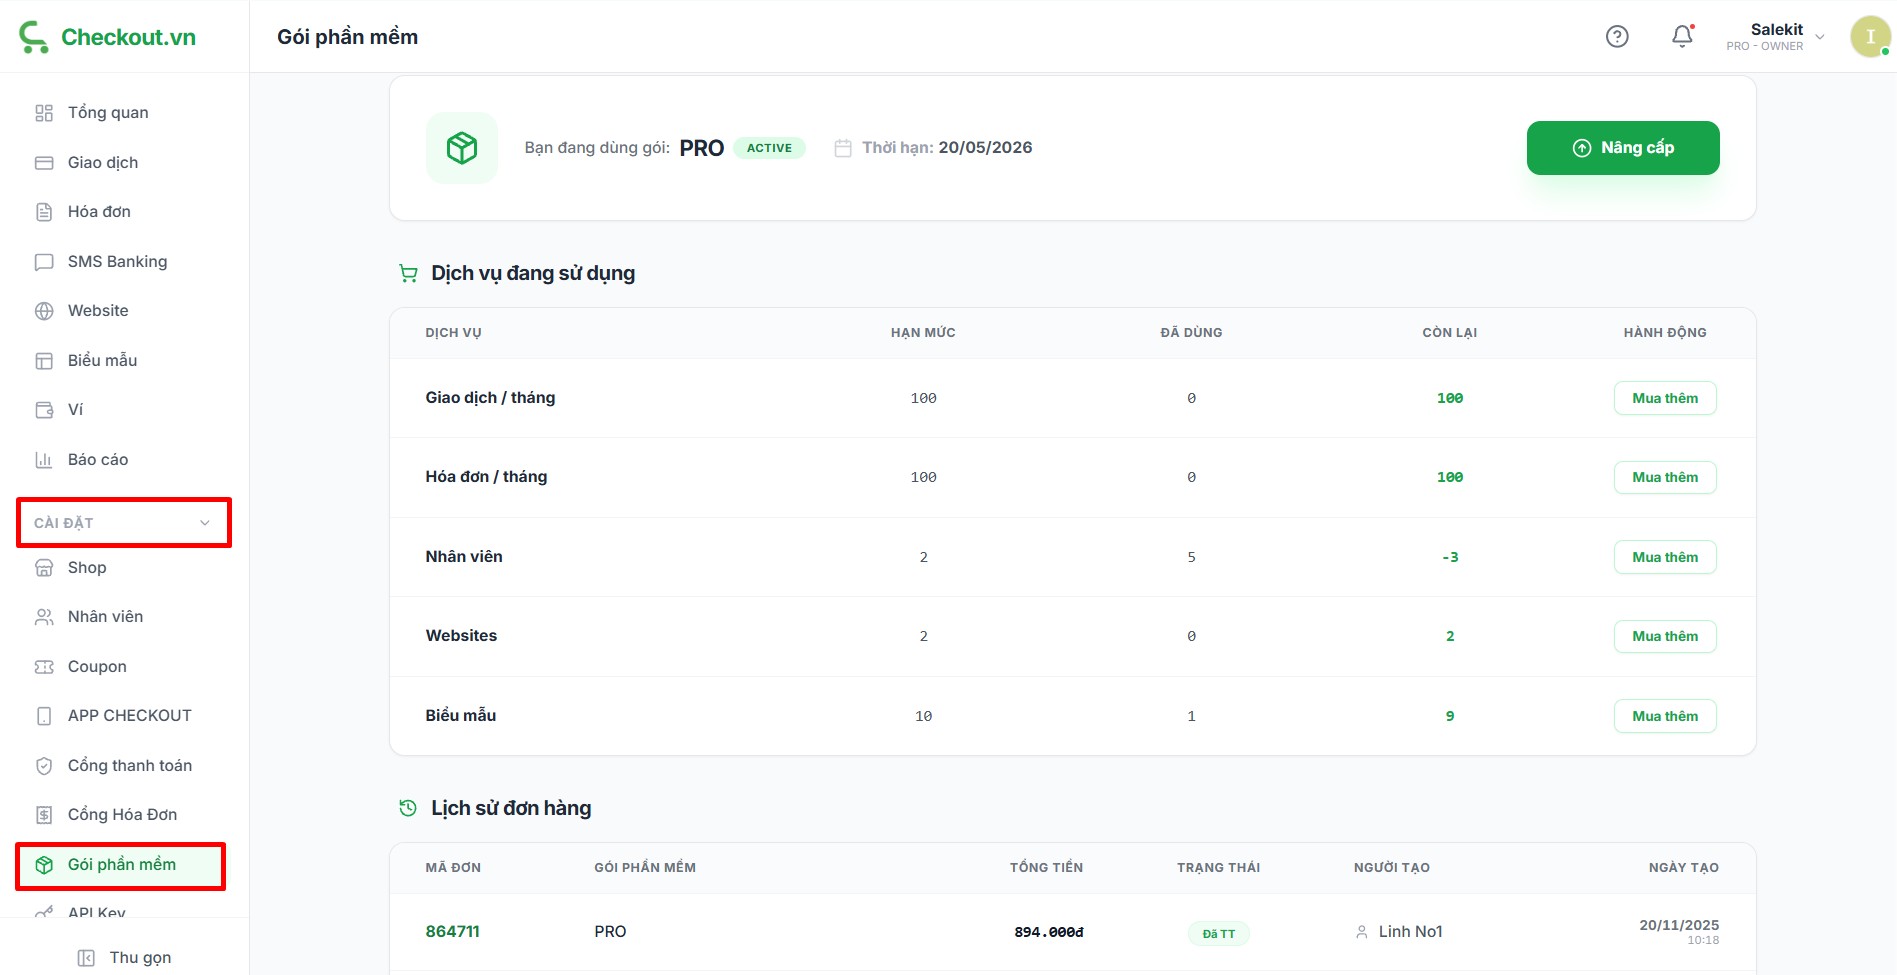1897x975 pixels.
Task: Collapse the sidebar with Thu gọn
Action: [x=125, y=957]
